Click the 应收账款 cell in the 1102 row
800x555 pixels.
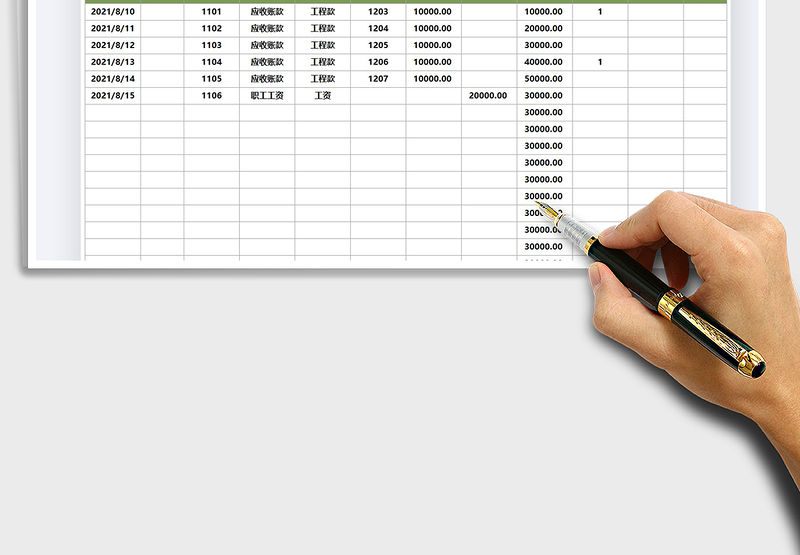pyautogui.click(x=267, y=29)
